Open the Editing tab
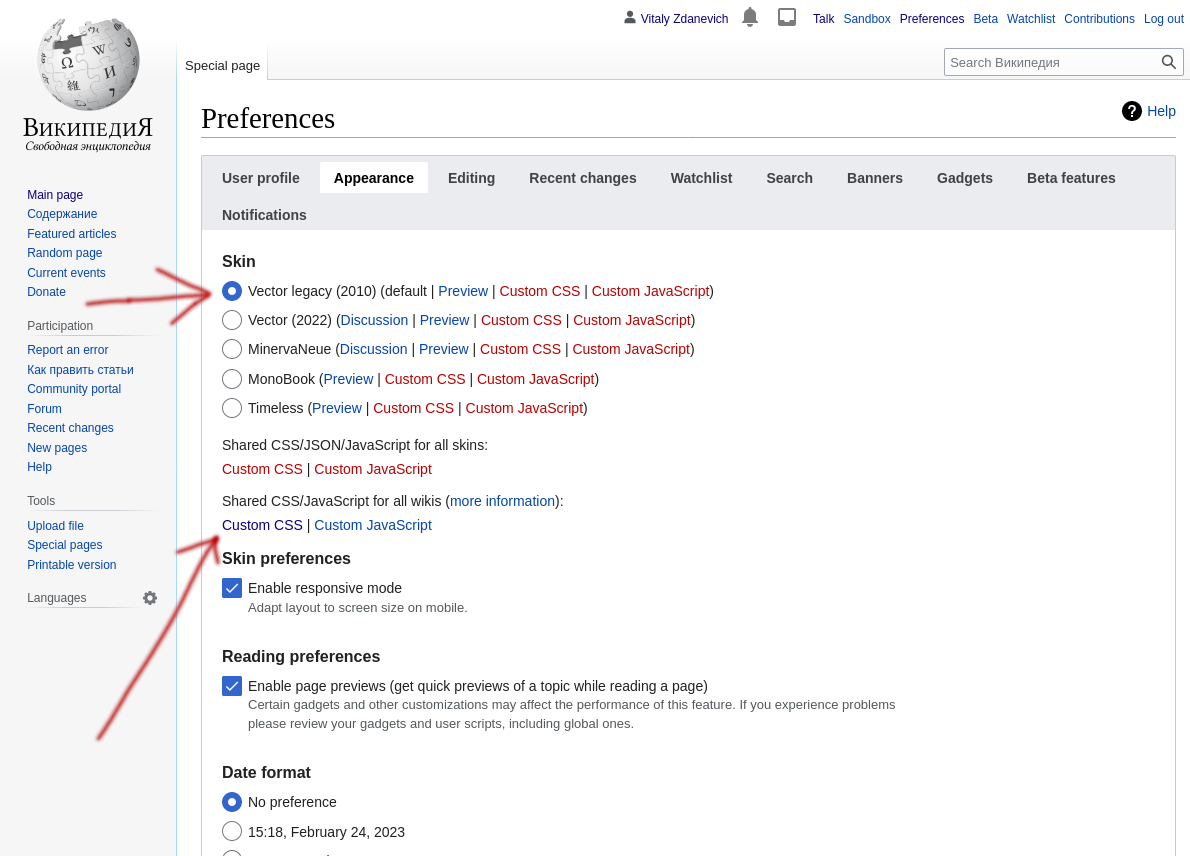1190x856 pixels. [471, 178]
